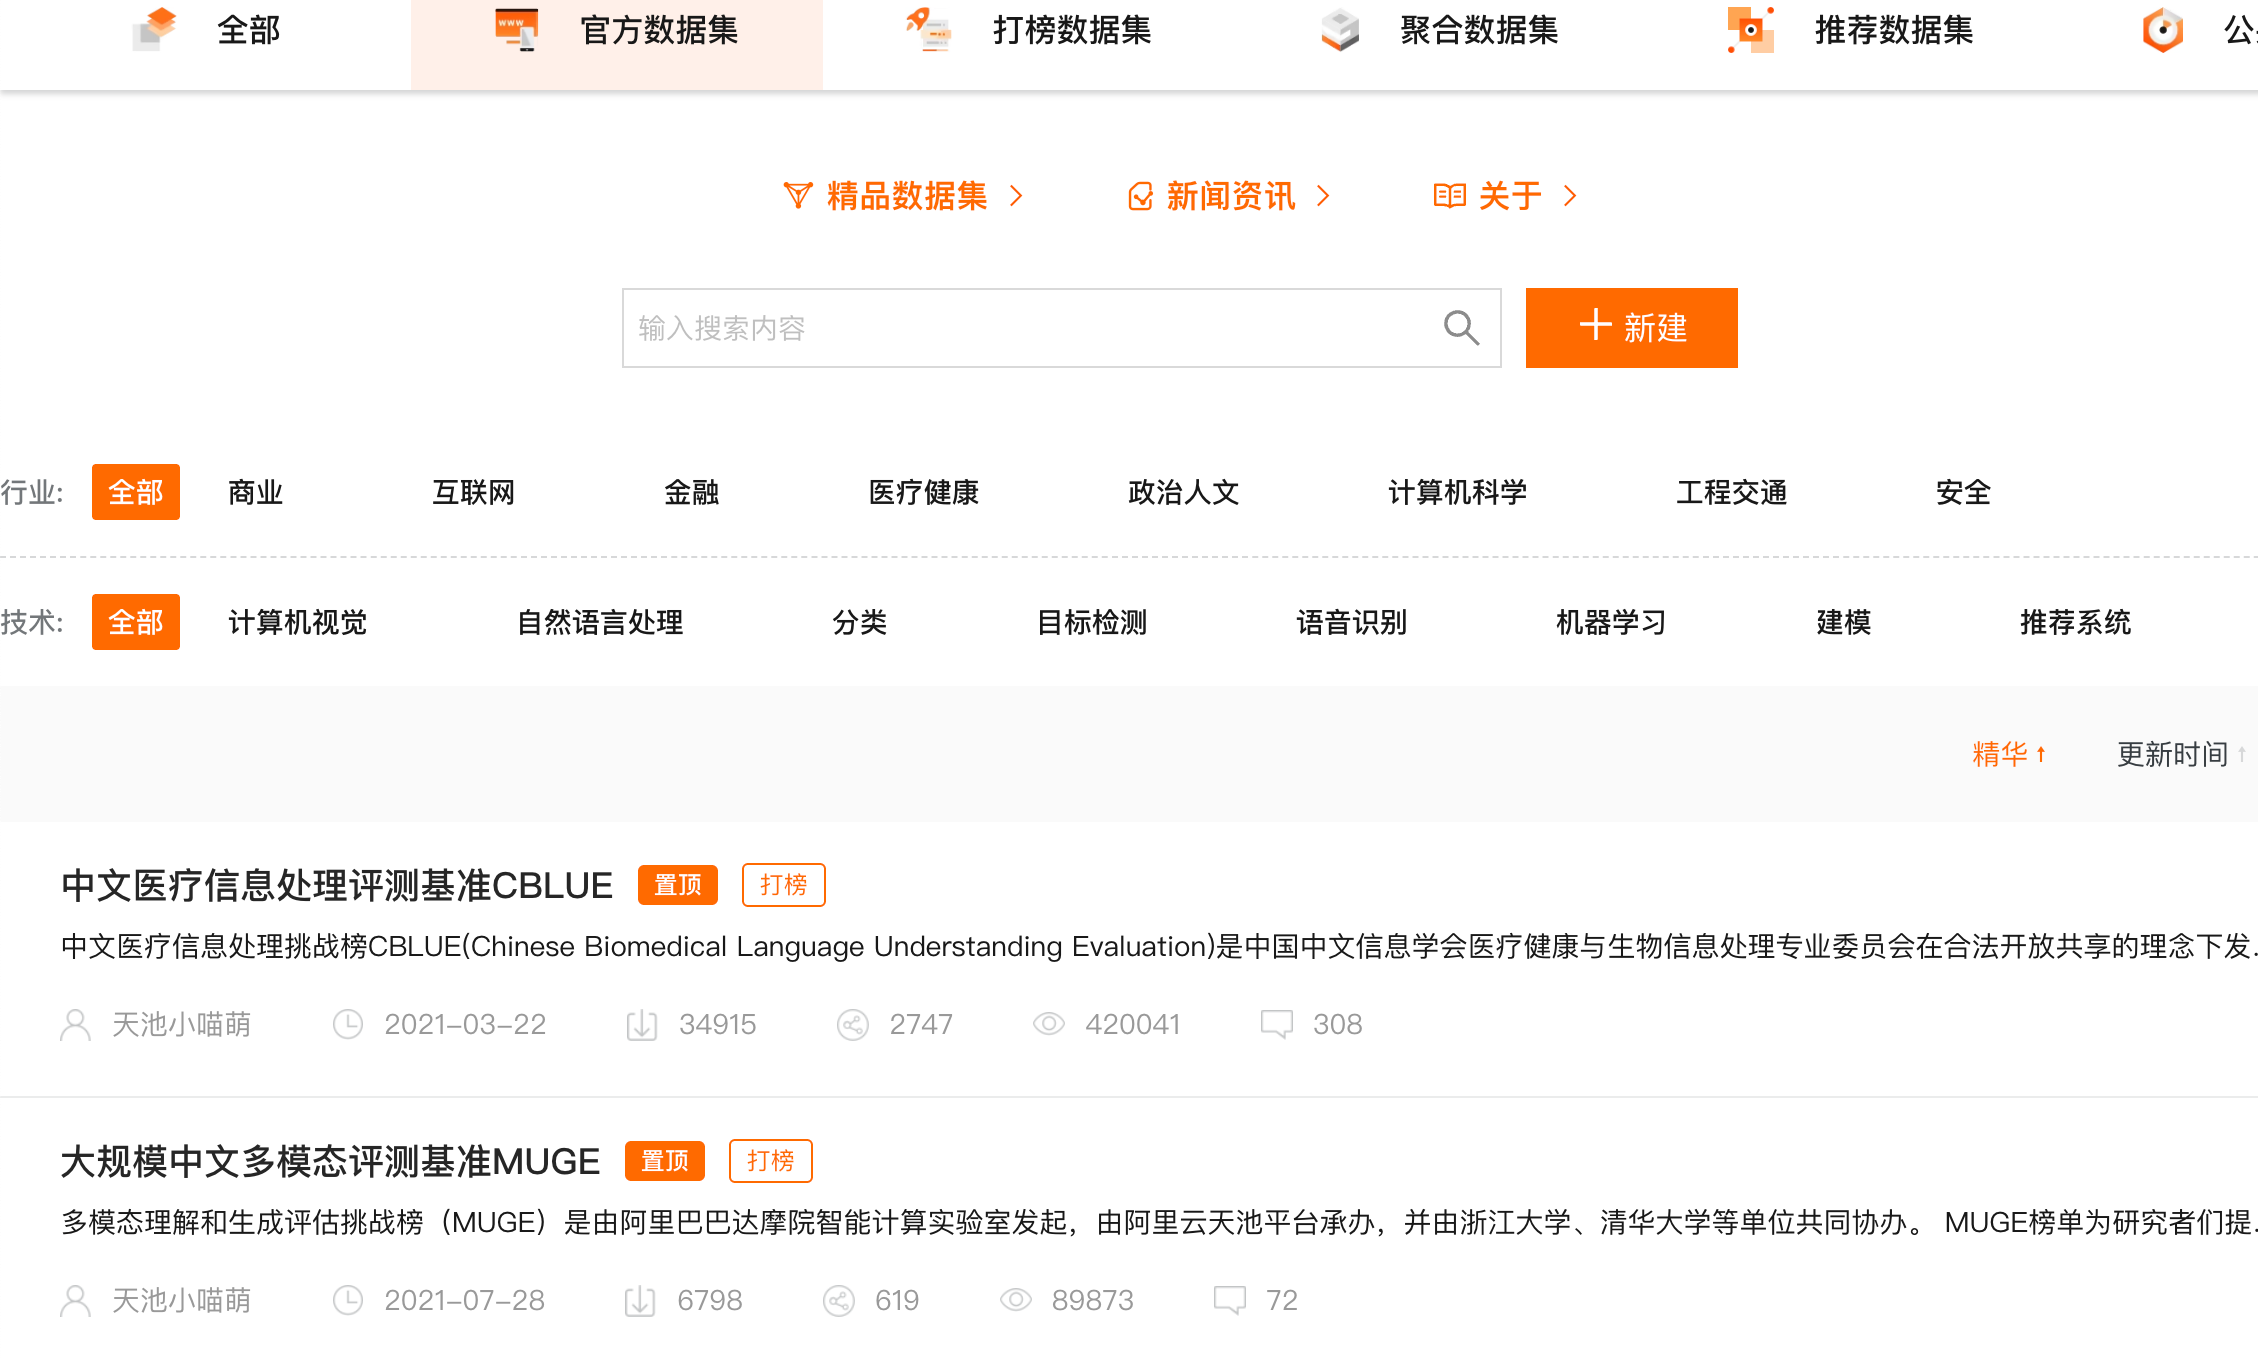Click inside the search input field

click(x=1000, y=328)
